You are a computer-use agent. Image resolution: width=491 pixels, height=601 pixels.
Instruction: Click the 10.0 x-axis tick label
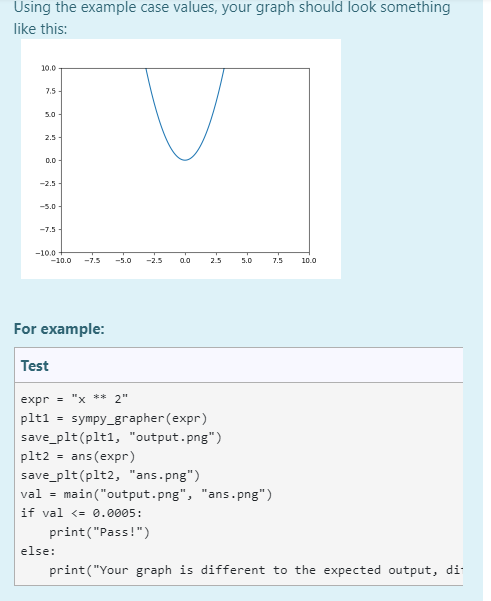(309, 261)
